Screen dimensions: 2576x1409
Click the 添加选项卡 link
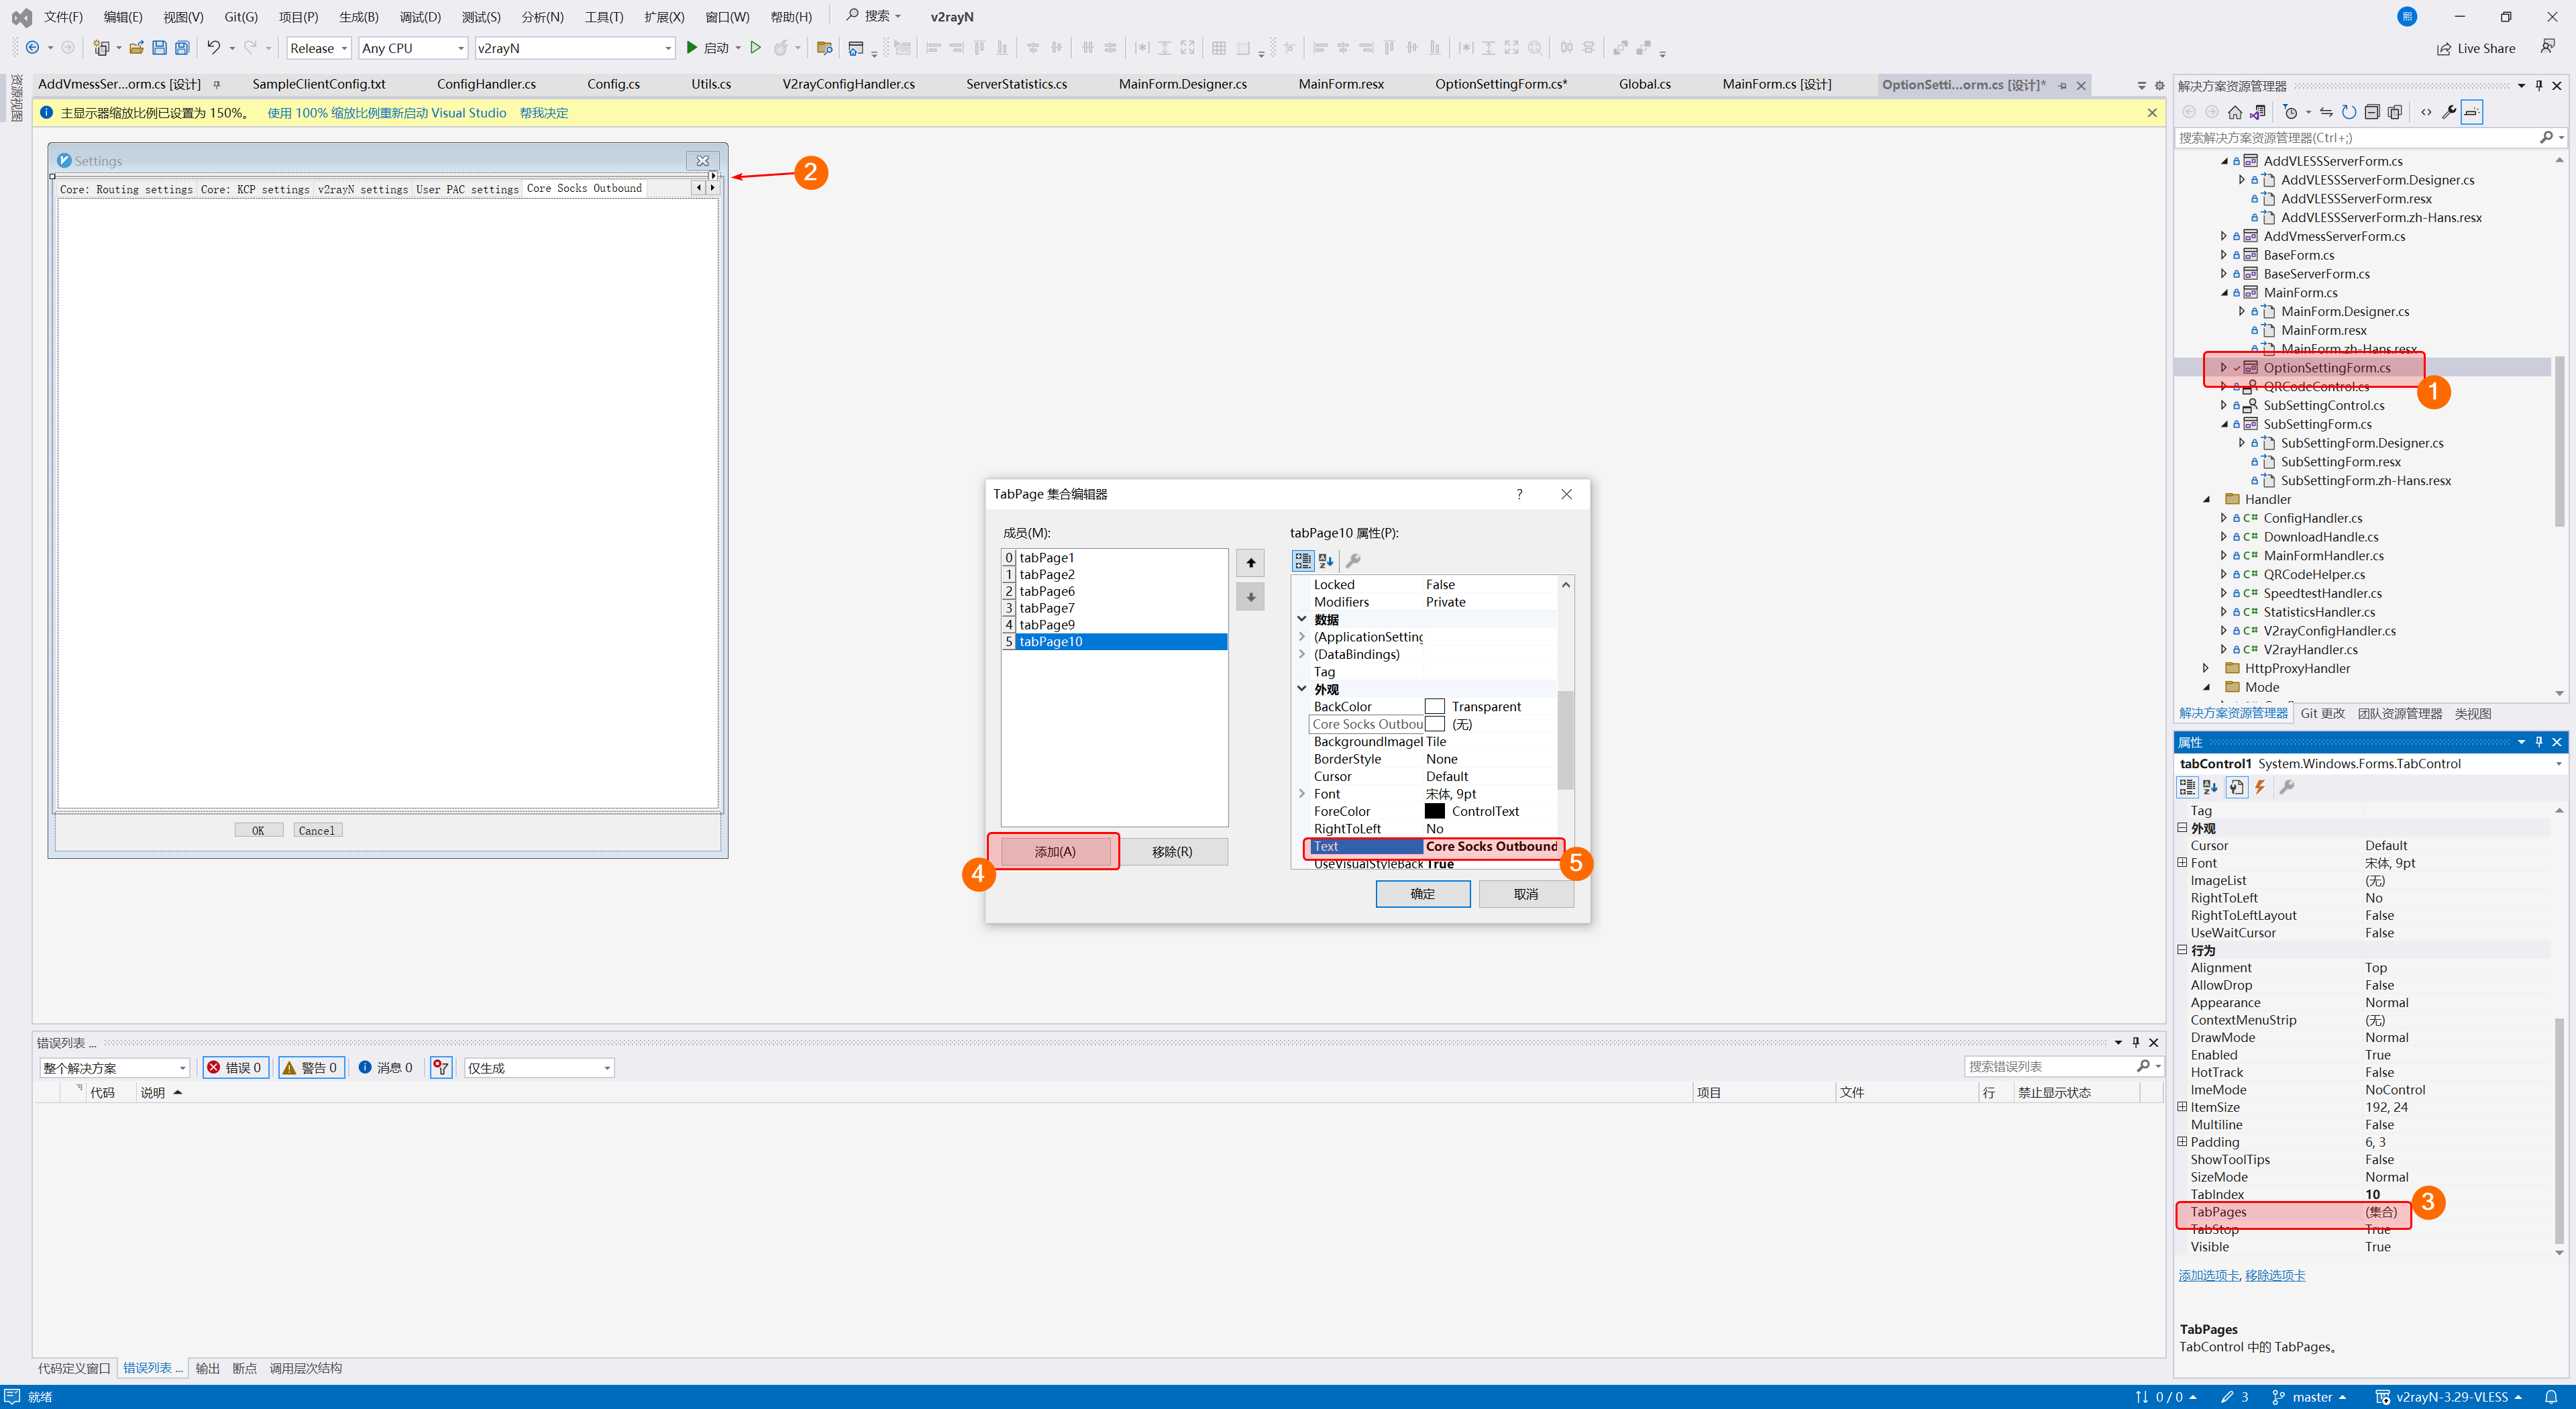(x=2208, y=1275)
